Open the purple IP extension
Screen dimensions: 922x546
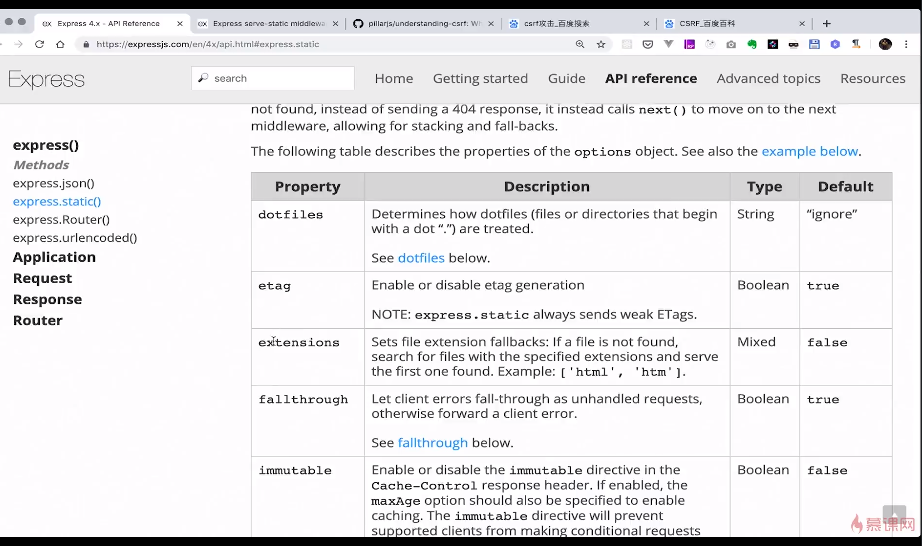[x=689, y=44]
